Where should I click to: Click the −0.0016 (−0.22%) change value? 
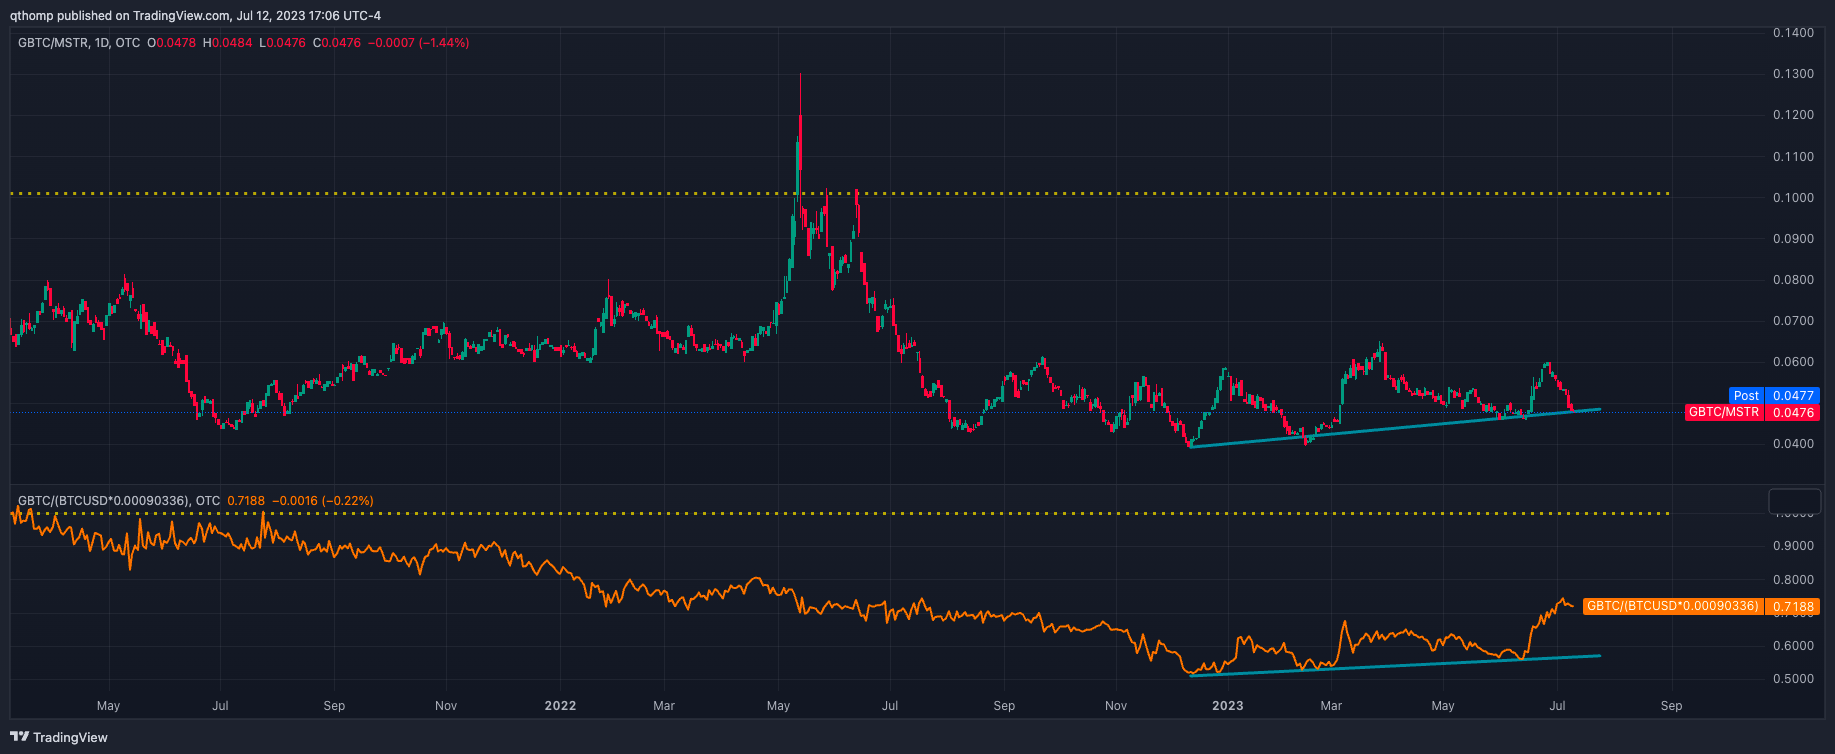[322, 501]
